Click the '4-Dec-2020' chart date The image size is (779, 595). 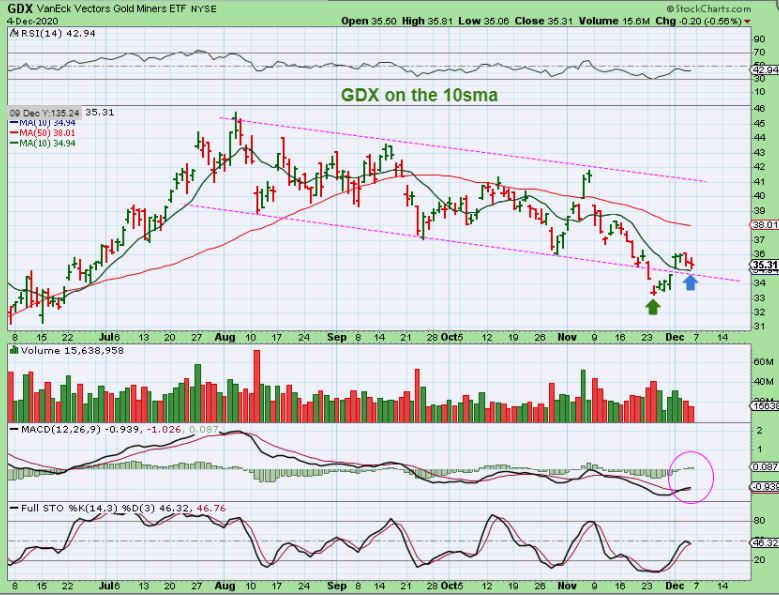(x=32, y=21)
